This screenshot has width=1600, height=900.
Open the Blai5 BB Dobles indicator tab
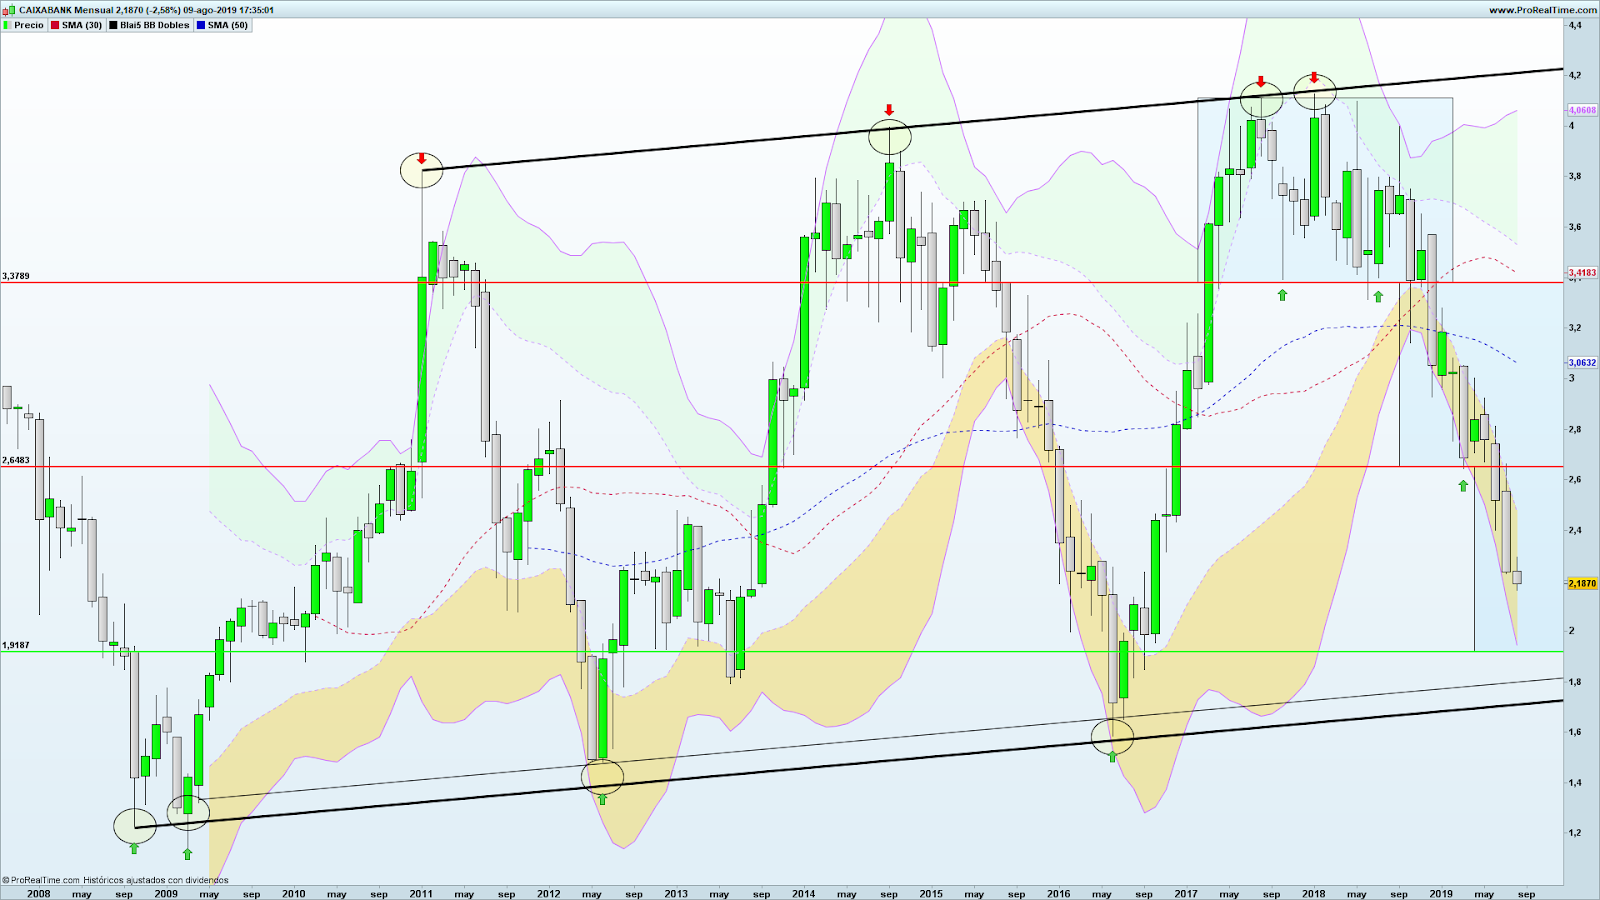149,25
